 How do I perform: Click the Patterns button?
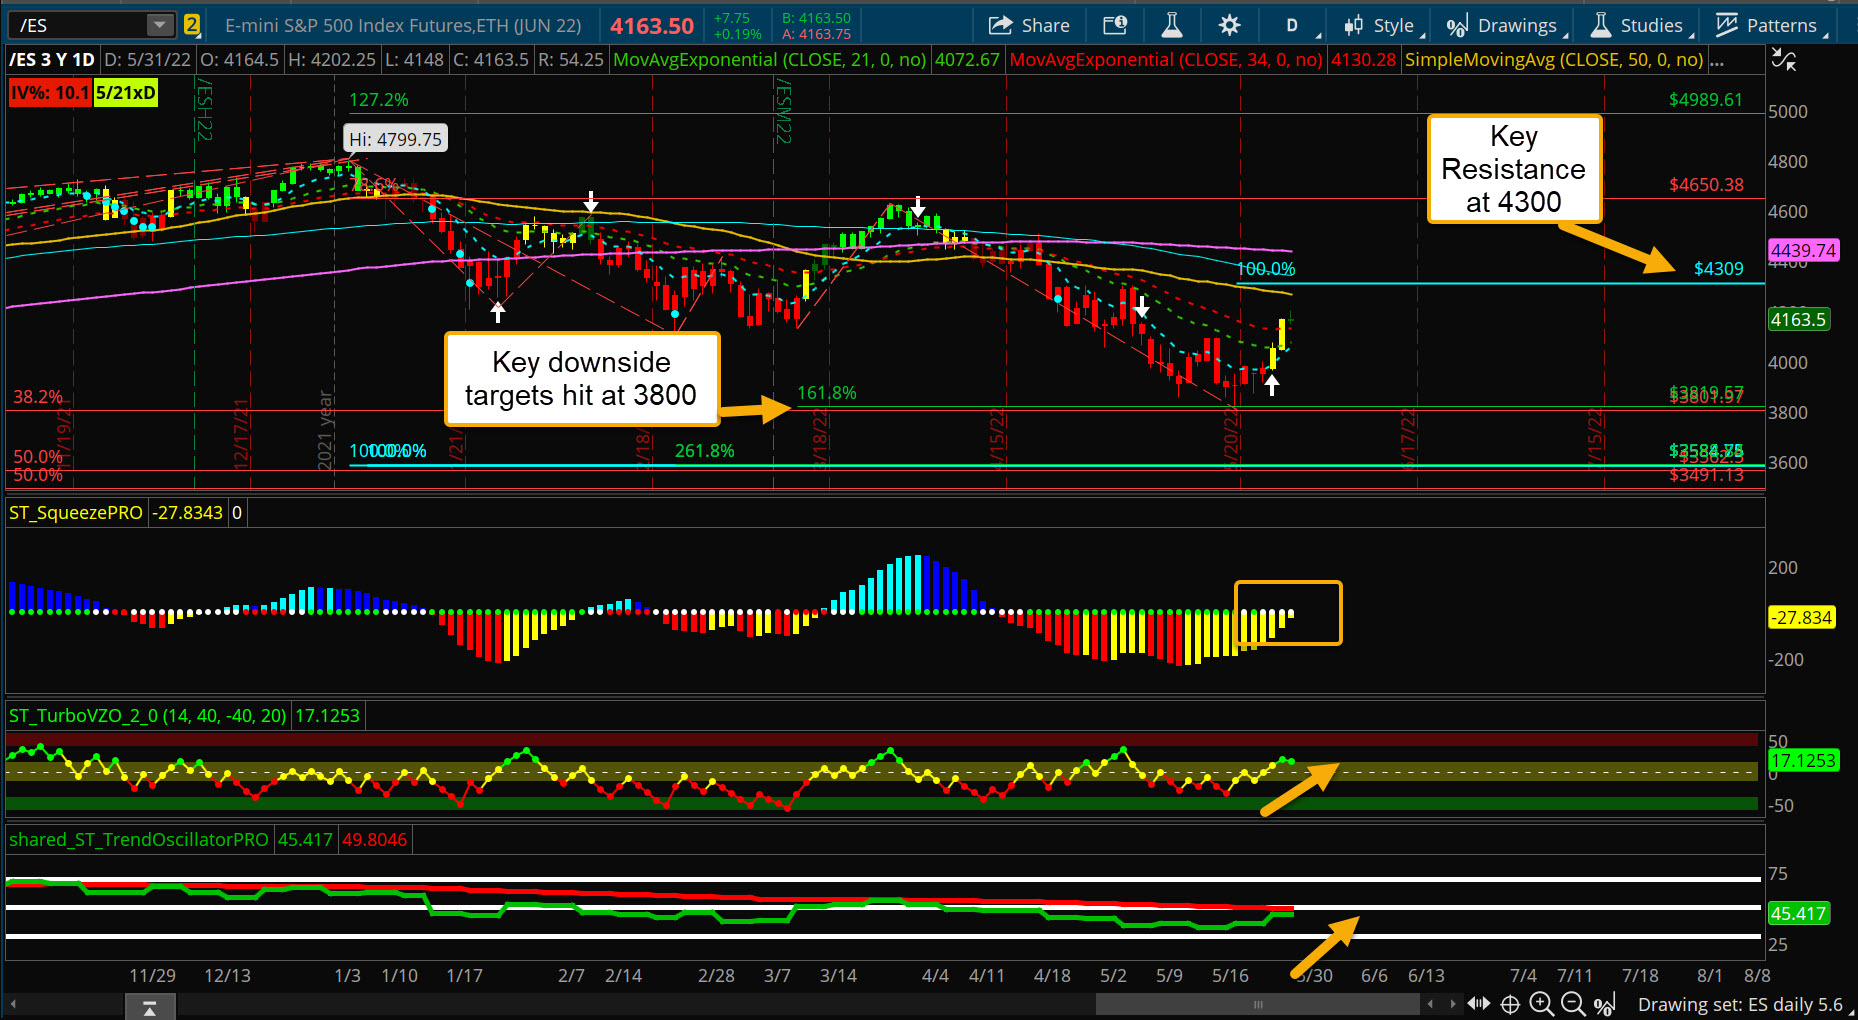pos(1768,25)
